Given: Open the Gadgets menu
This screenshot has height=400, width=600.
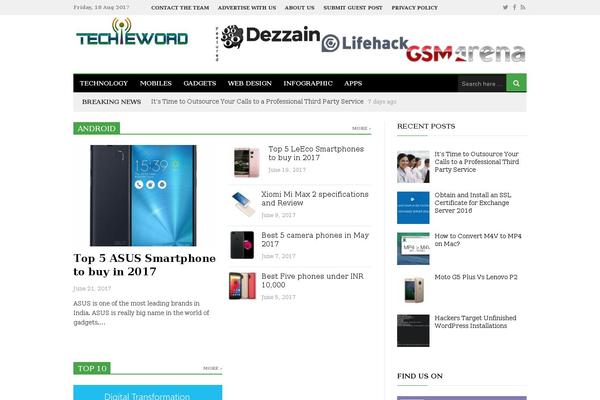Looking at the screenshot, I should click(x=200, y=83).
